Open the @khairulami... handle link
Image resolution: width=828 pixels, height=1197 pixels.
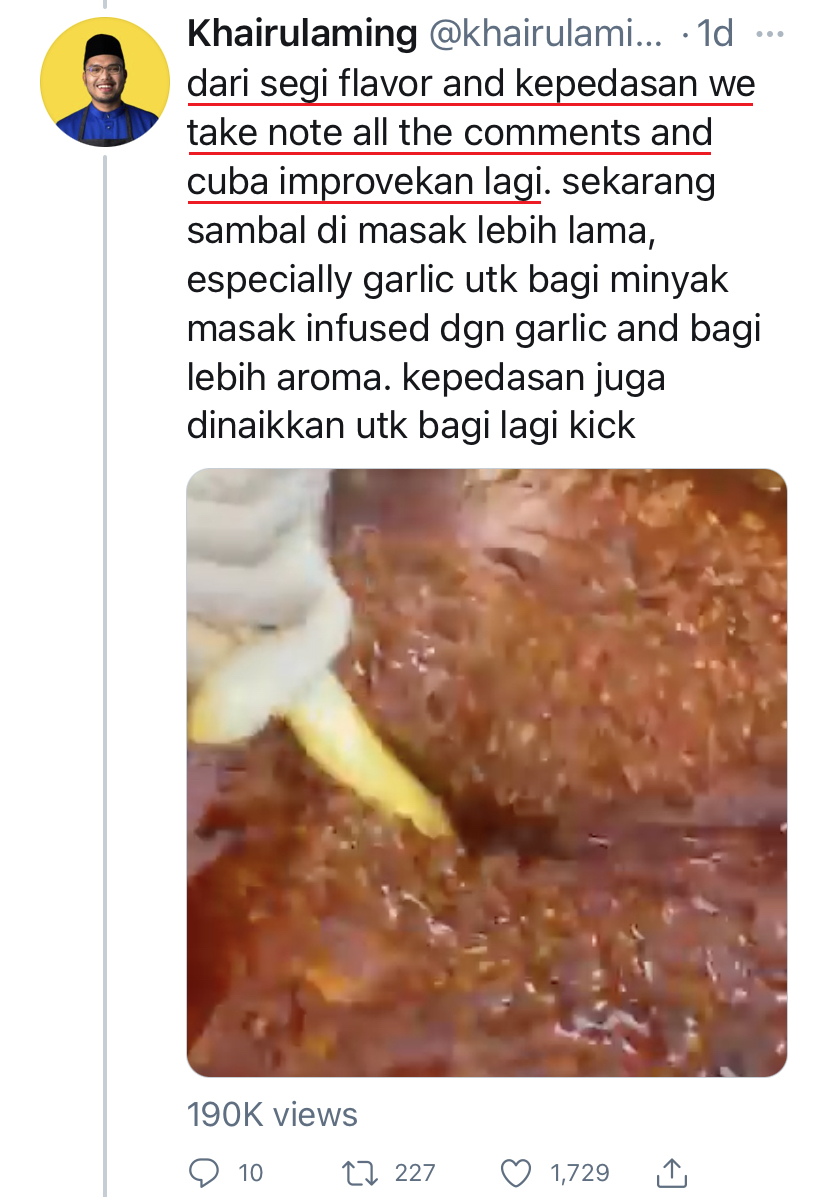(546, 34)
